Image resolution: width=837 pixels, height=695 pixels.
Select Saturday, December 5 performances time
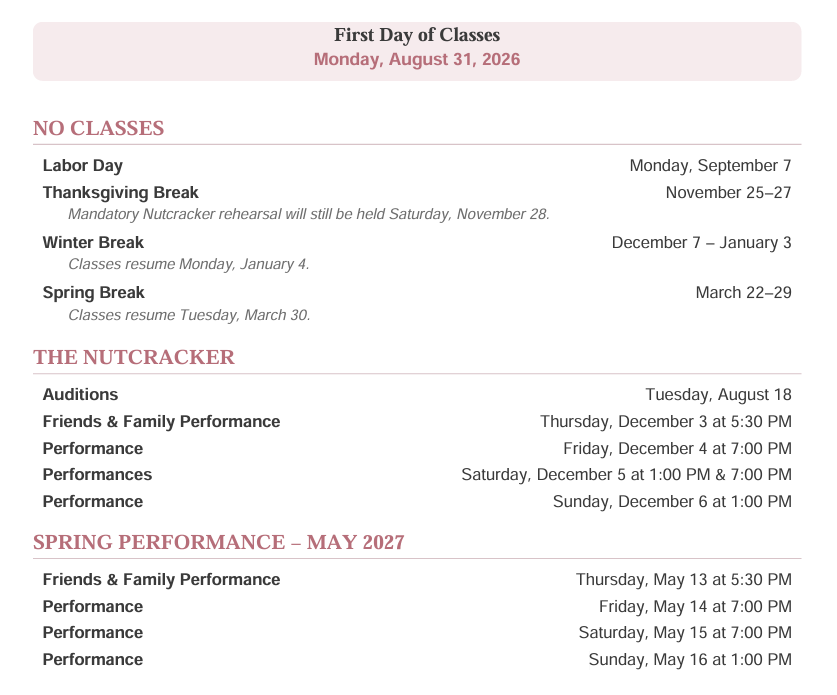[x=627, y=475]
